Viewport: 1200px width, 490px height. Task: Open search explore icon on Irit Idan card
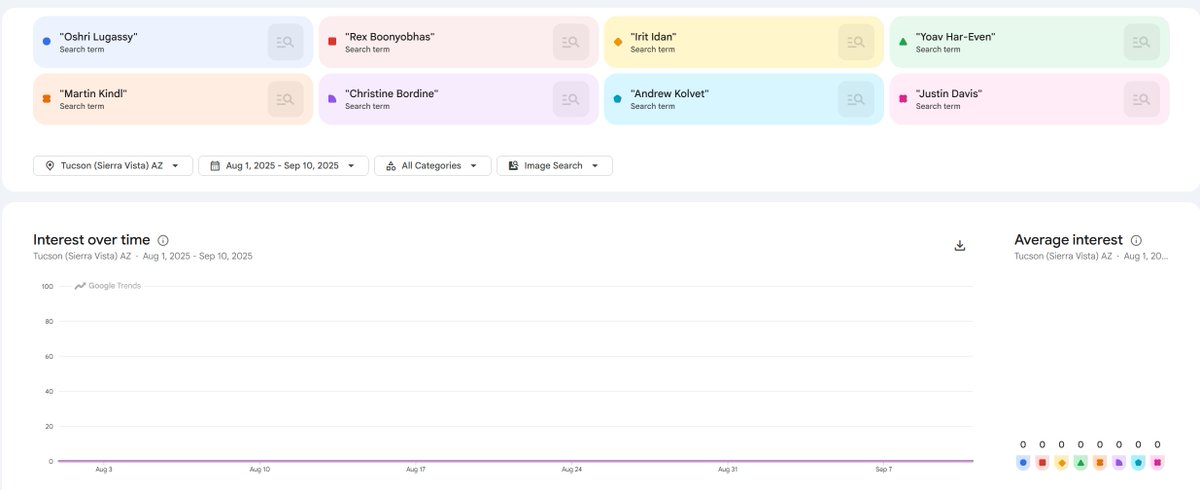click(x=855, y=42)
